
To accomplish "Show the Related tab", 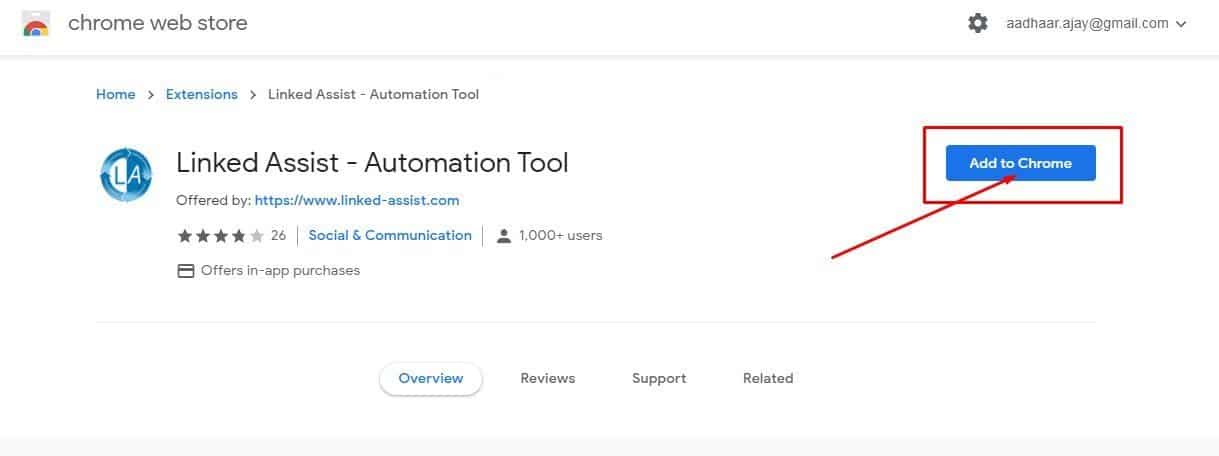I will pyautogui.click(x=768, y=378).
